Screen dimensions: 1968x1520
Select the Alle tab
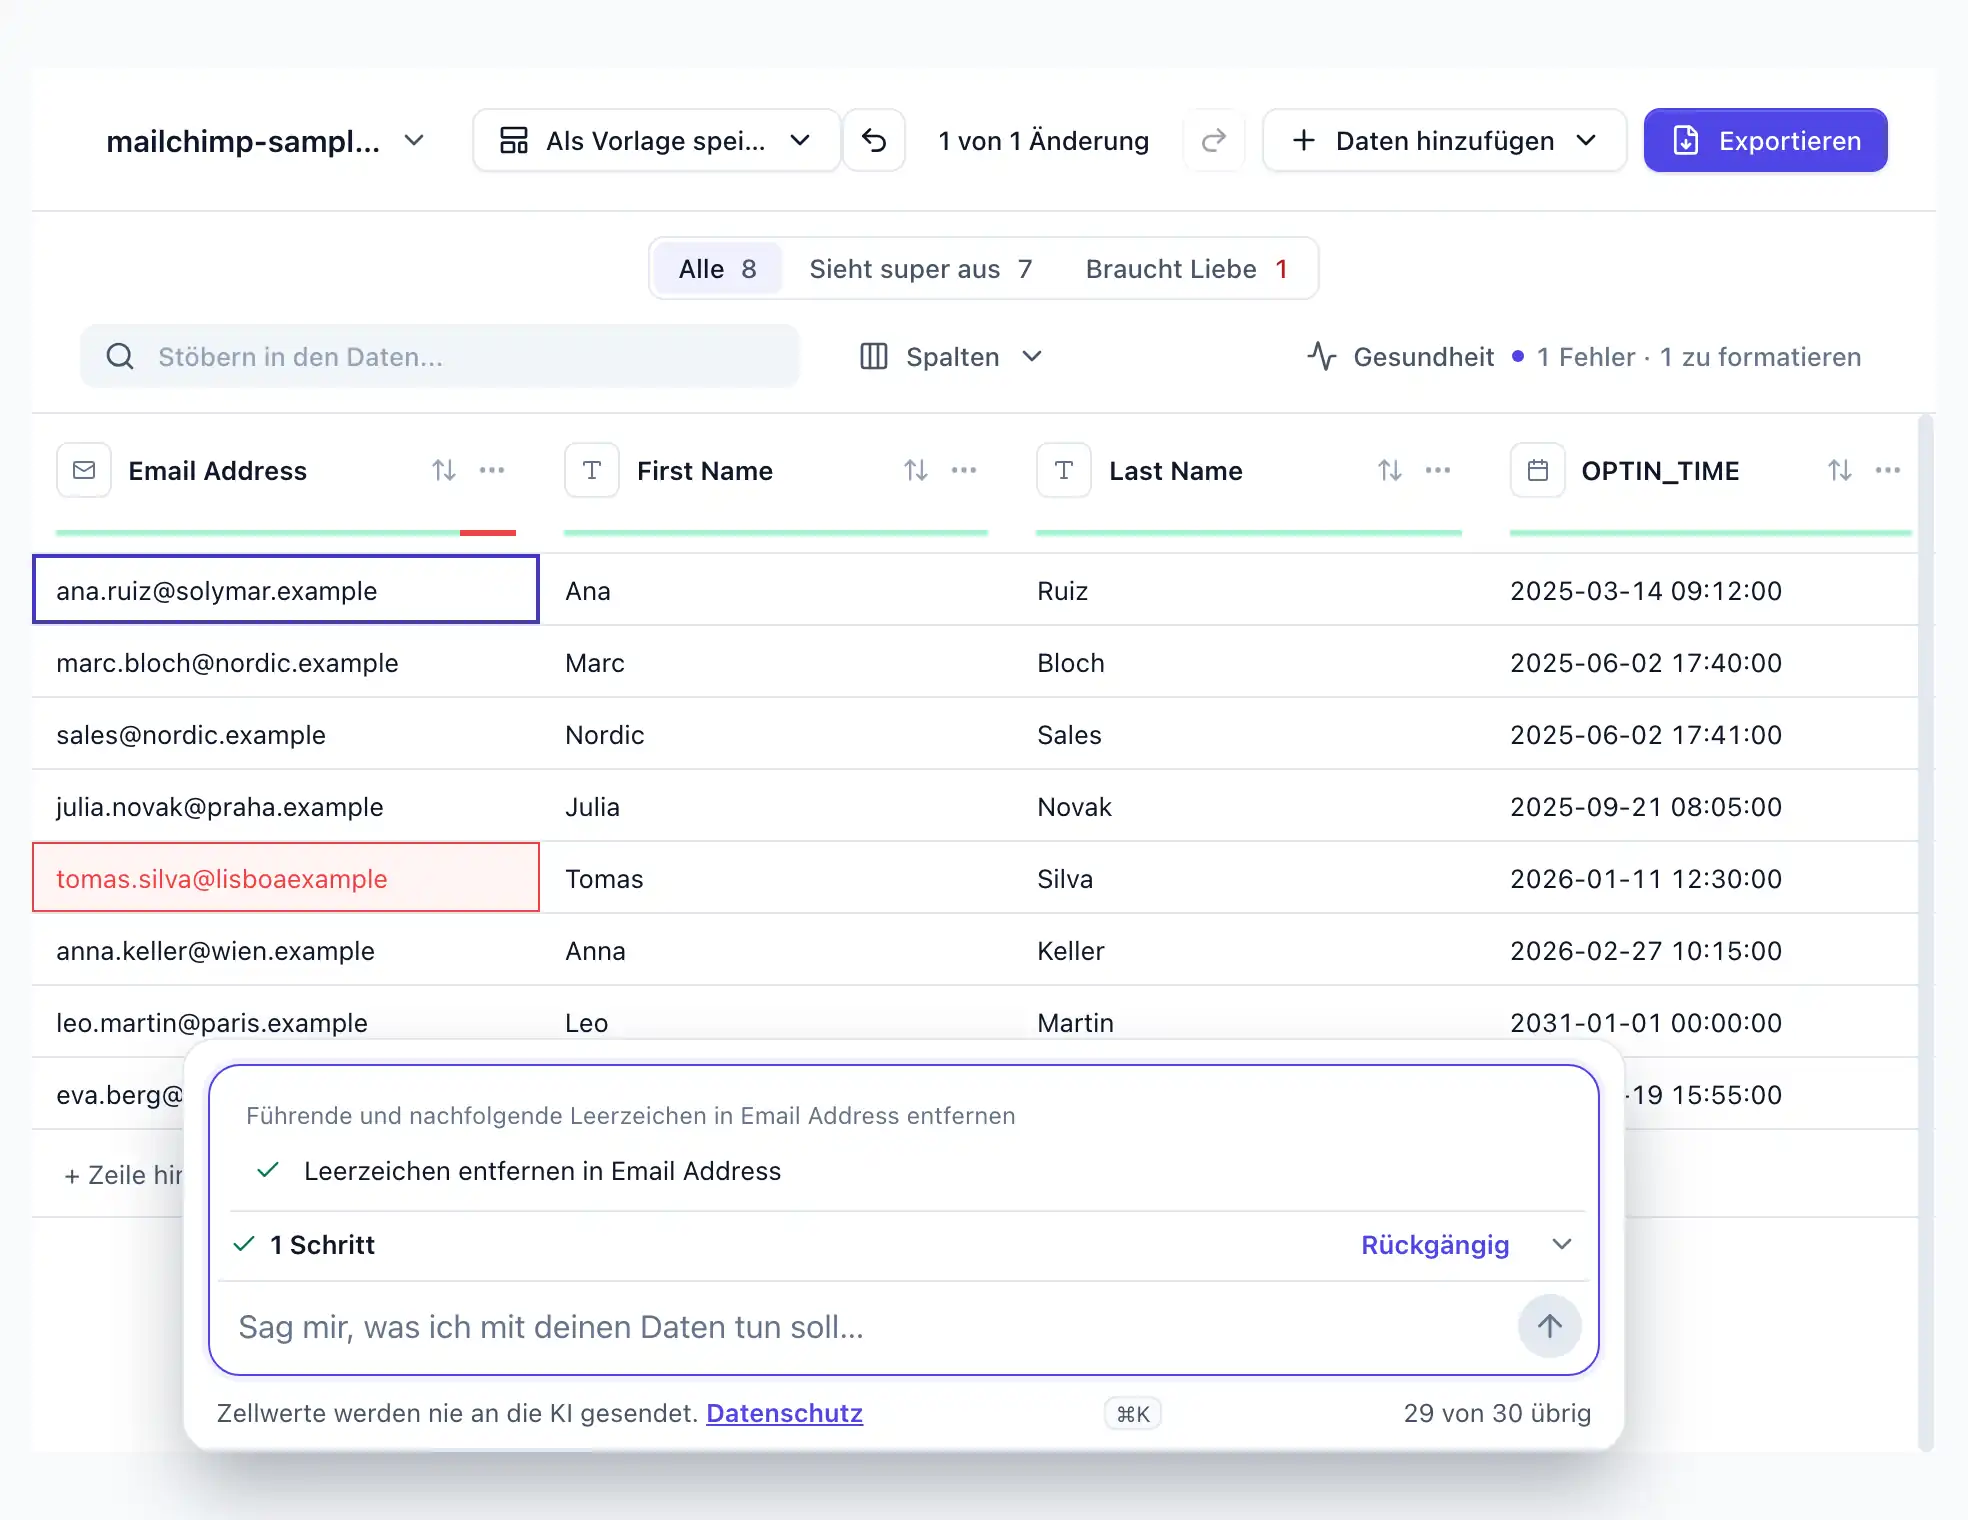pos(717,268)
